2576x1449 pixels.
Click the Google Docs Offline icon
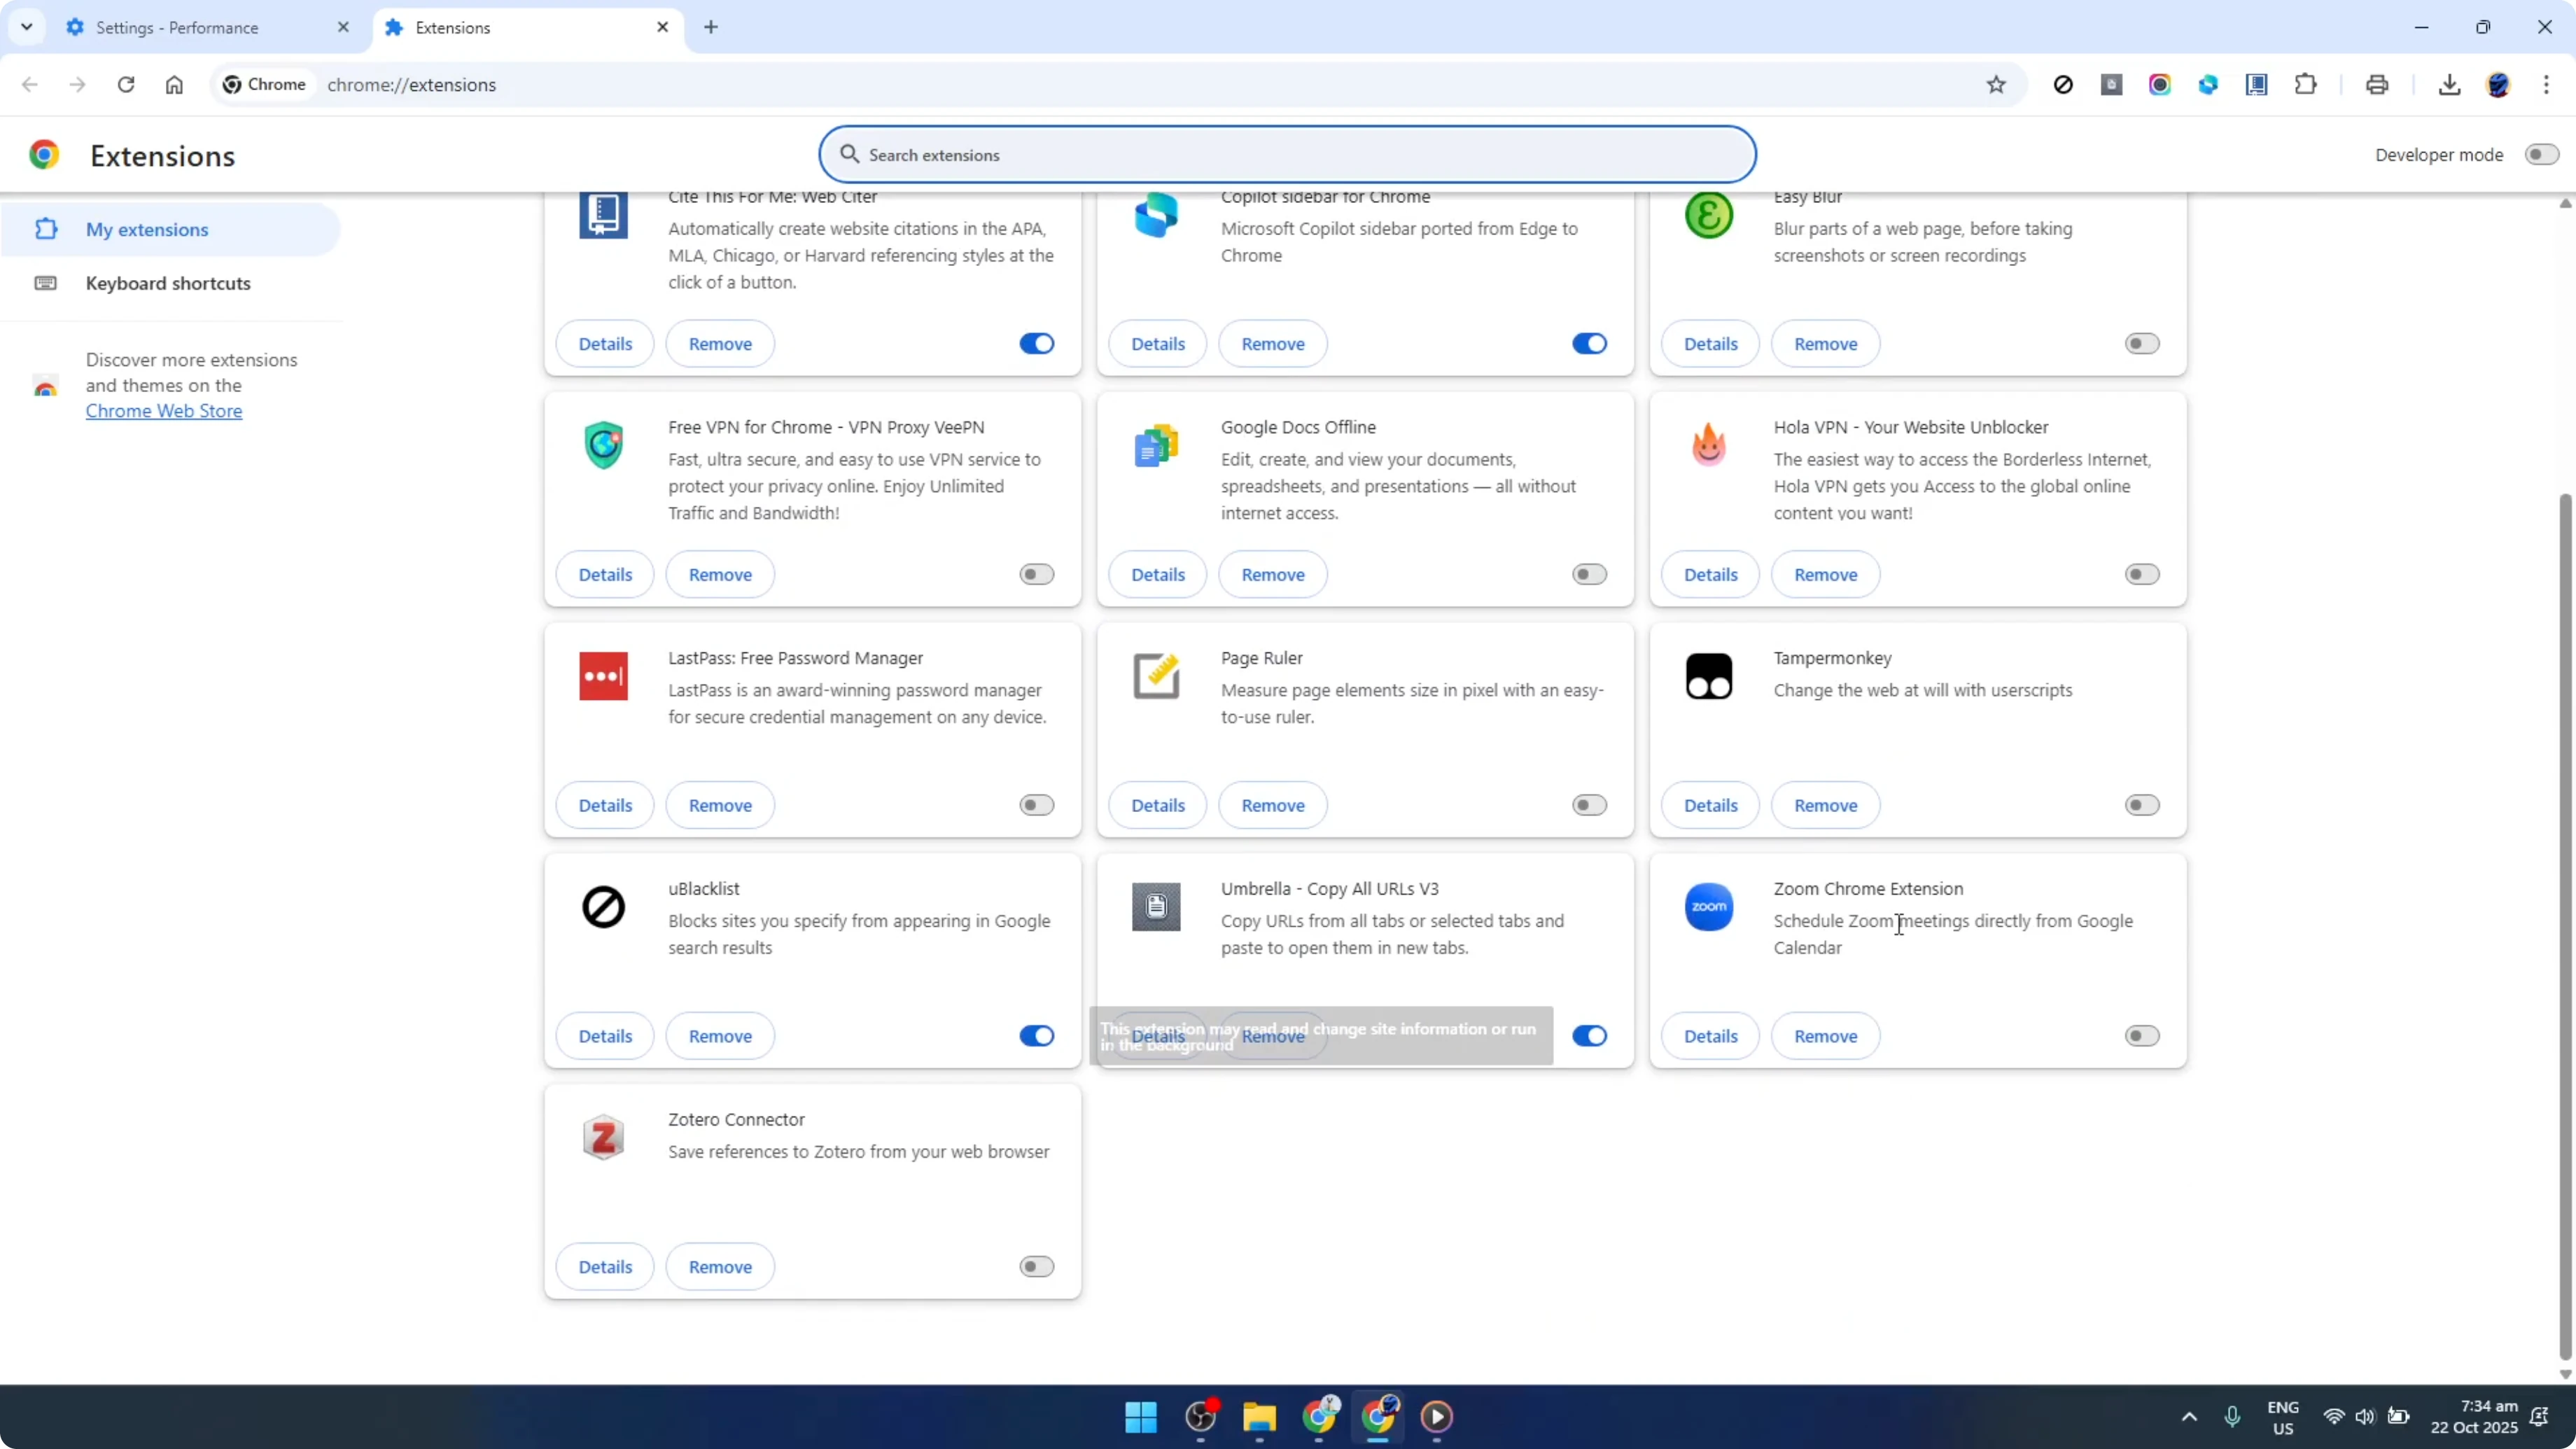1156,446
